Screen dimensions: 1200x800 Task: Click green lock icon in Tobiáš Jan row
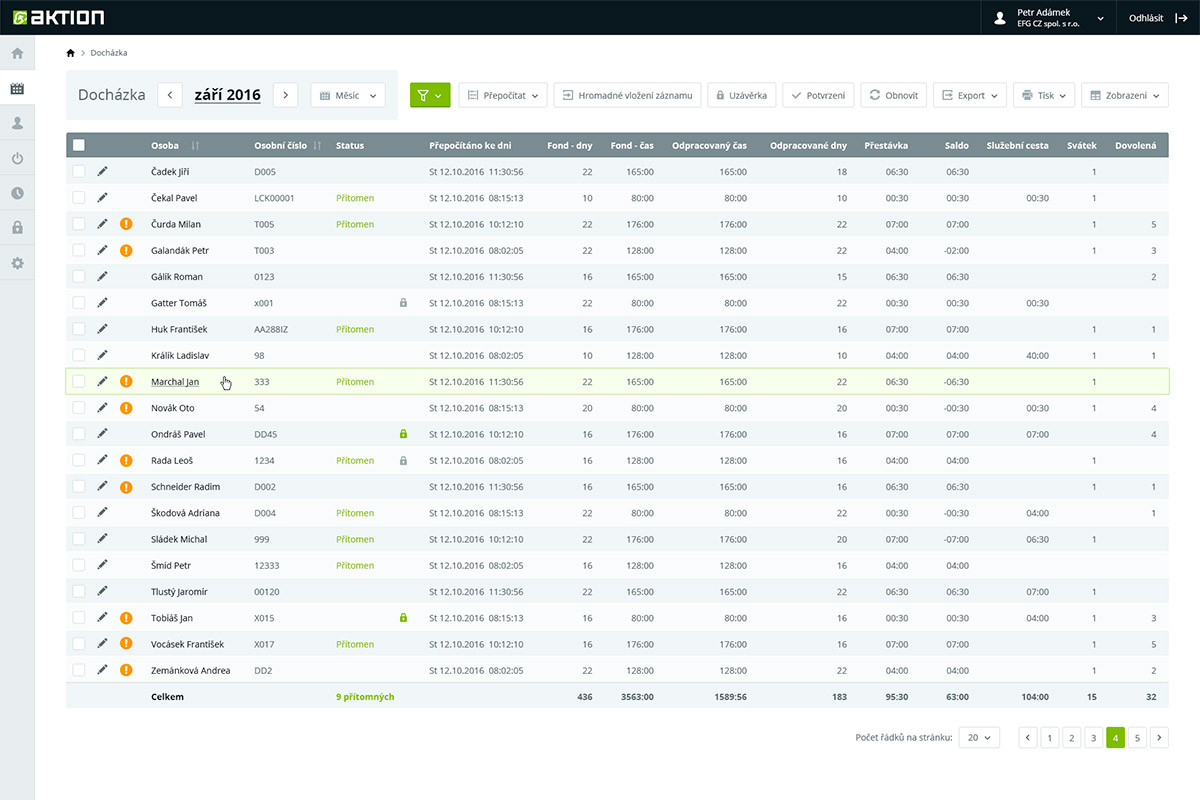point(403,618)
